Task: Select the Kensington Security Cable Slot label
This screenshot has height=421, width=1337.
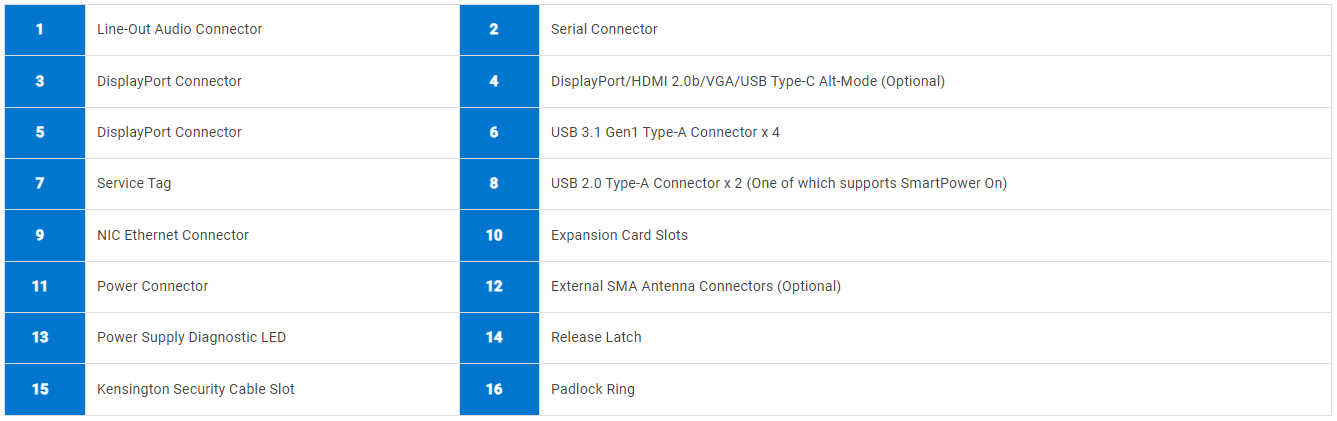Action: tap(196, 390)
